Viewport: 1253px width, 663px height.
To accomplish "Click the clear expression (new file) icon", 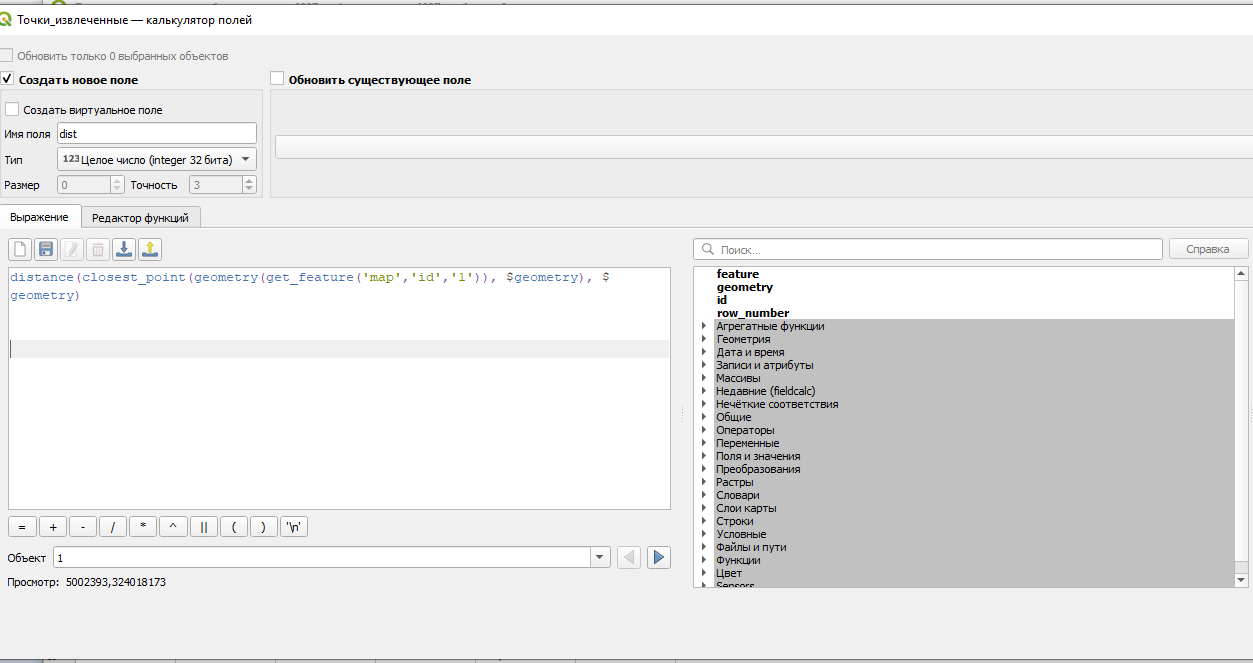I will pos(20,250).
